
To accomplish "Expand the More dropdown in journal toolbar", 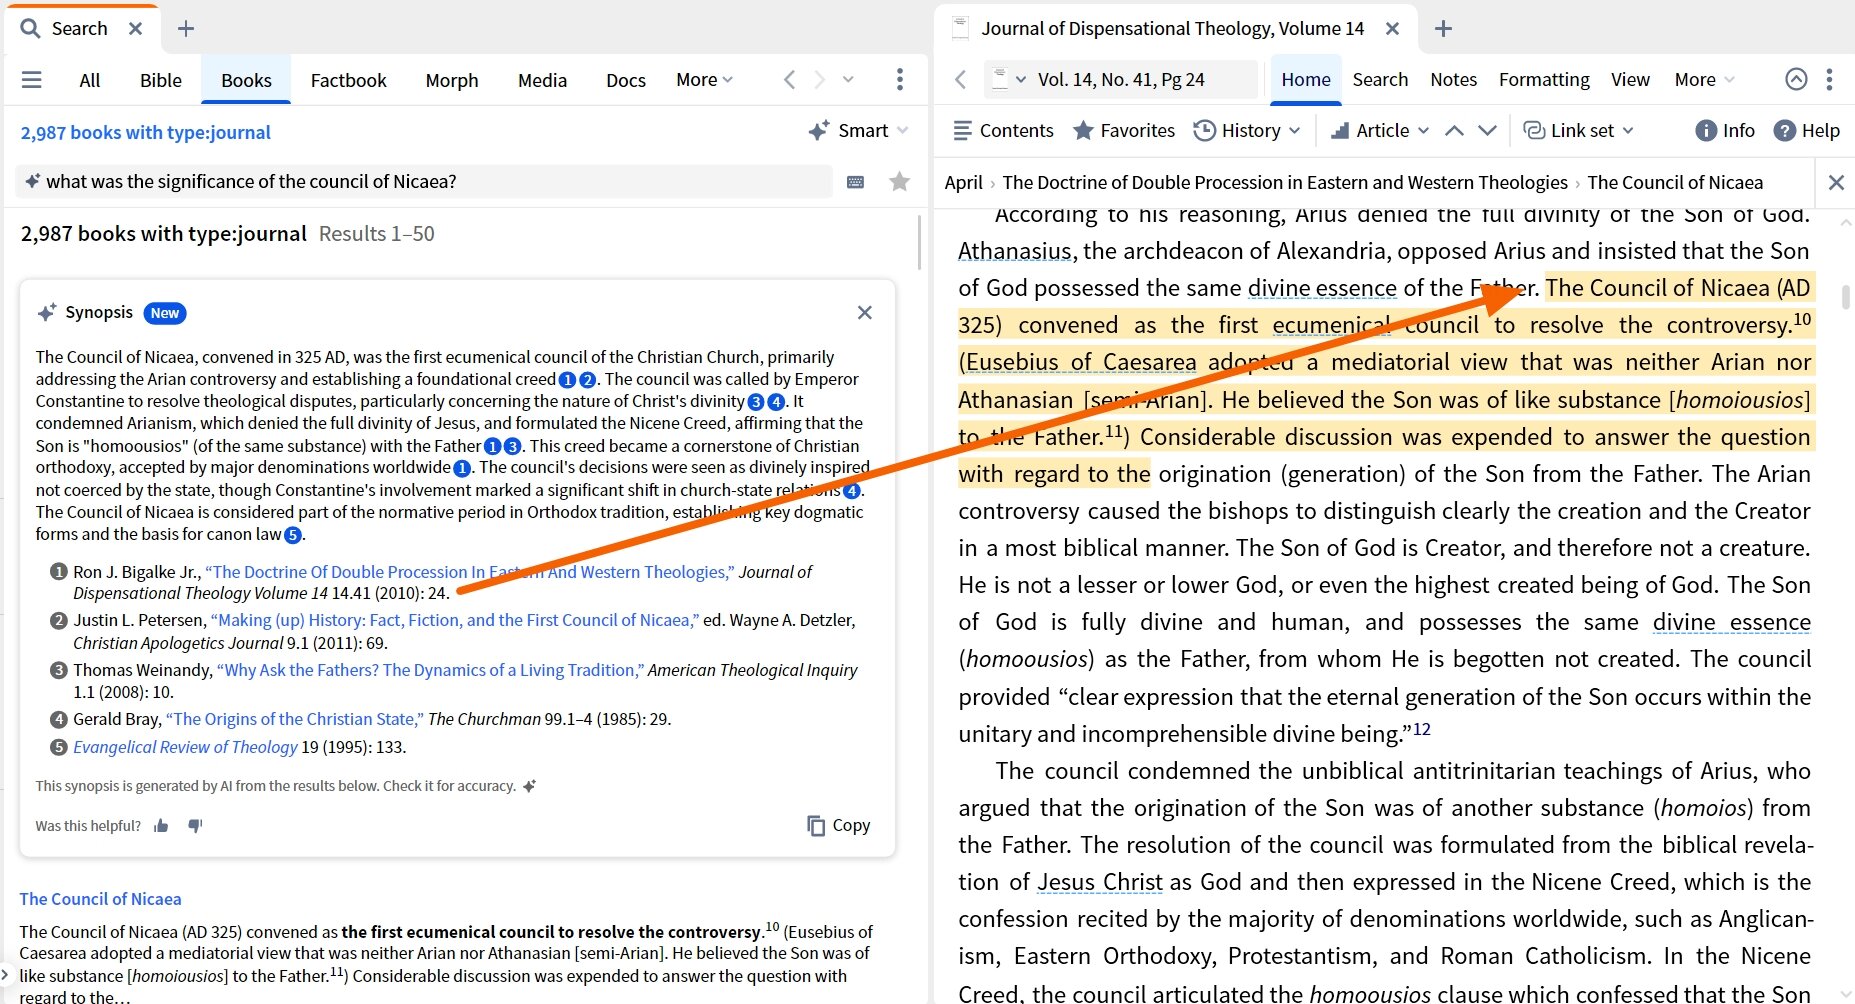I will point(1704,79).
